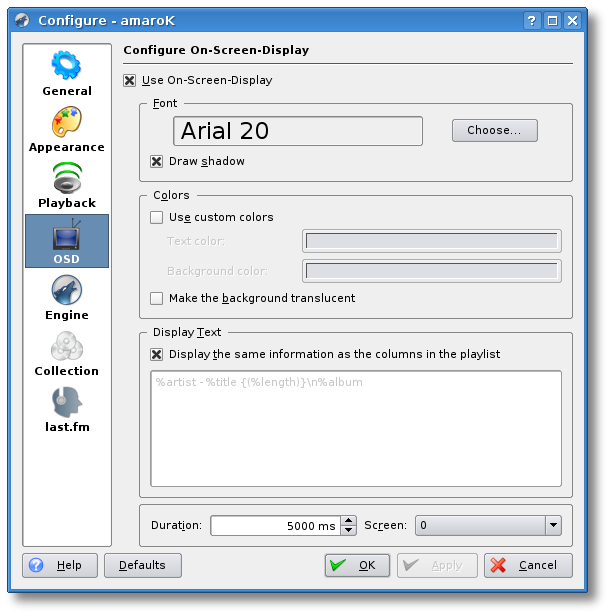Select the Collection discs icon
Viewport: 611px width, 616px height.
(67, 347)
